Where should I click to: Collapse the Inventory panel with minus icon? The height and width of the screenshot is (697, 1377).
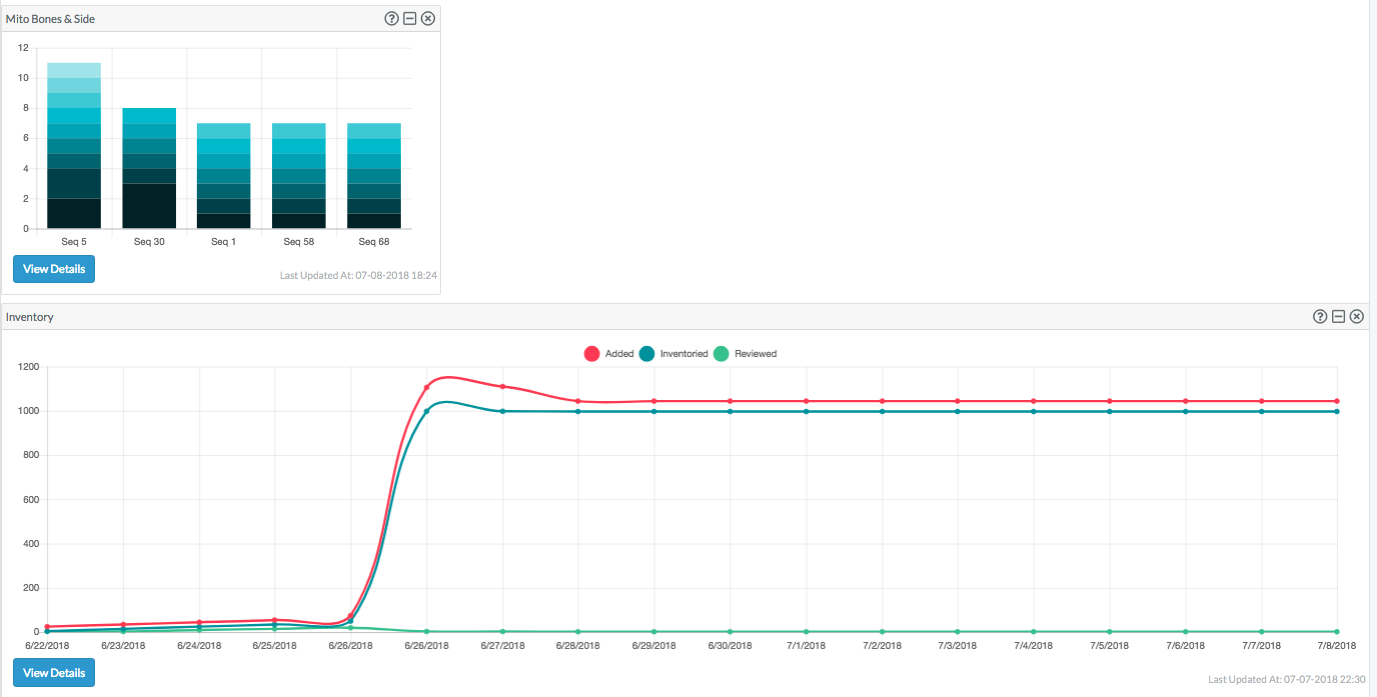[x=1338, y=316]
